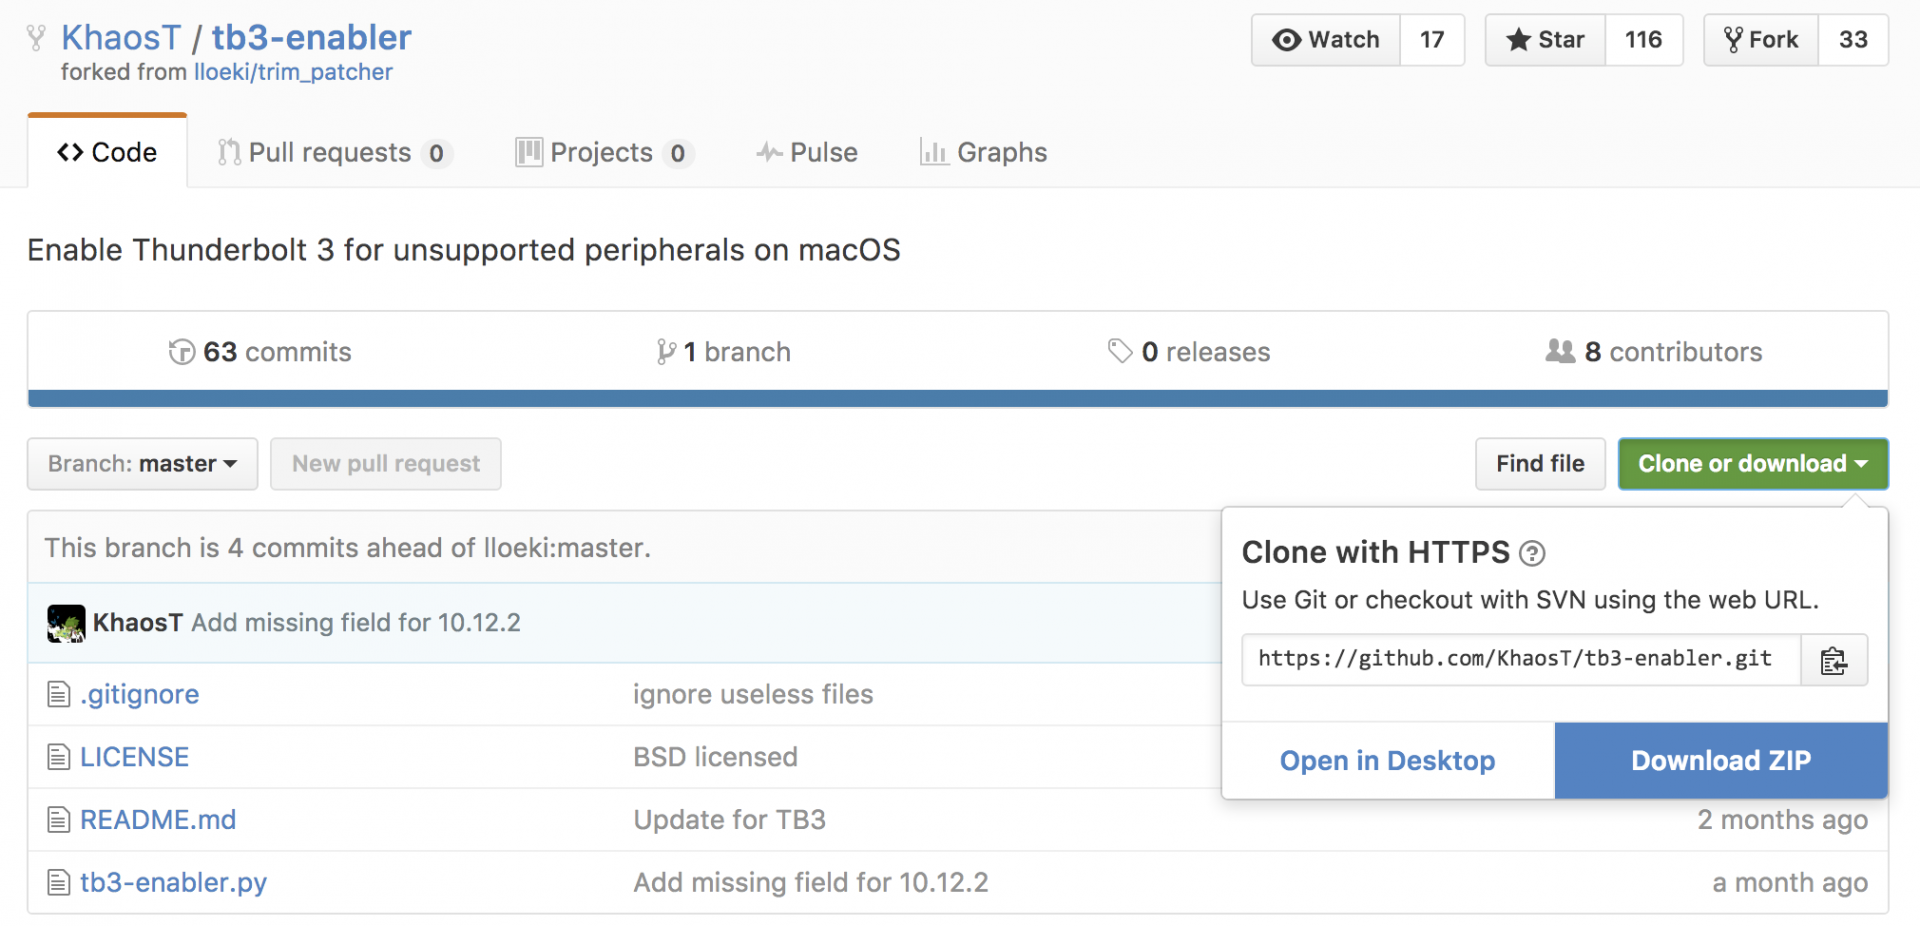Click the help icon beside Clone with HTTPS

pyautogui.click(x=1531, y=553)
